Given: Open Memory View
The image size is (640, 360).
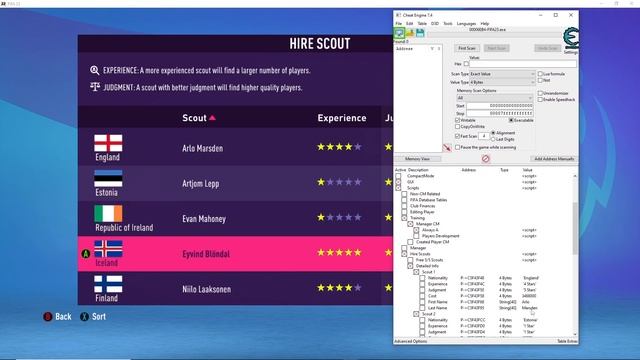Looking at the screenshot, I should [417, 159].
